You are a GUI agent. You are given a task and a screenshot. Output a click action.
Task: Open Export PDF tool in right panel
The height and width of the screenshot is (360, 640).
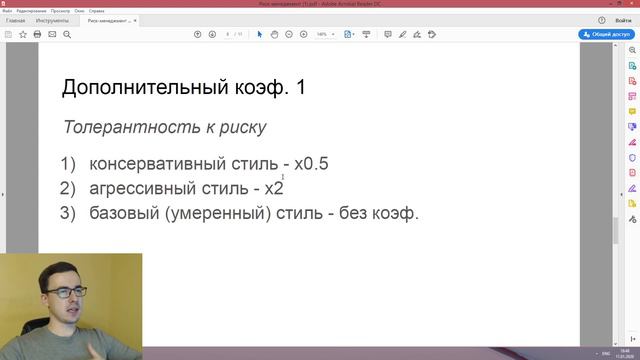pyautogui.click(x=632, y=66)
